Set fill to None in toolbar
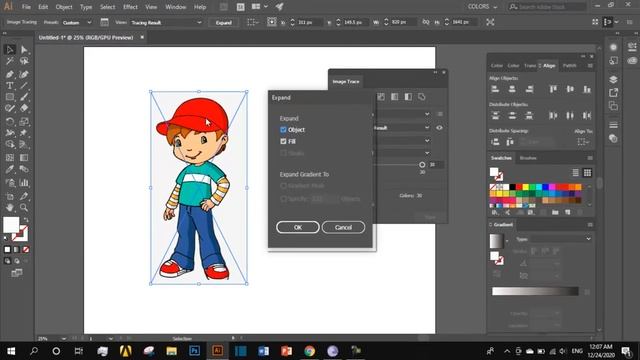The image size is (640, 360). pyautogui.click(x=26, y=249)
